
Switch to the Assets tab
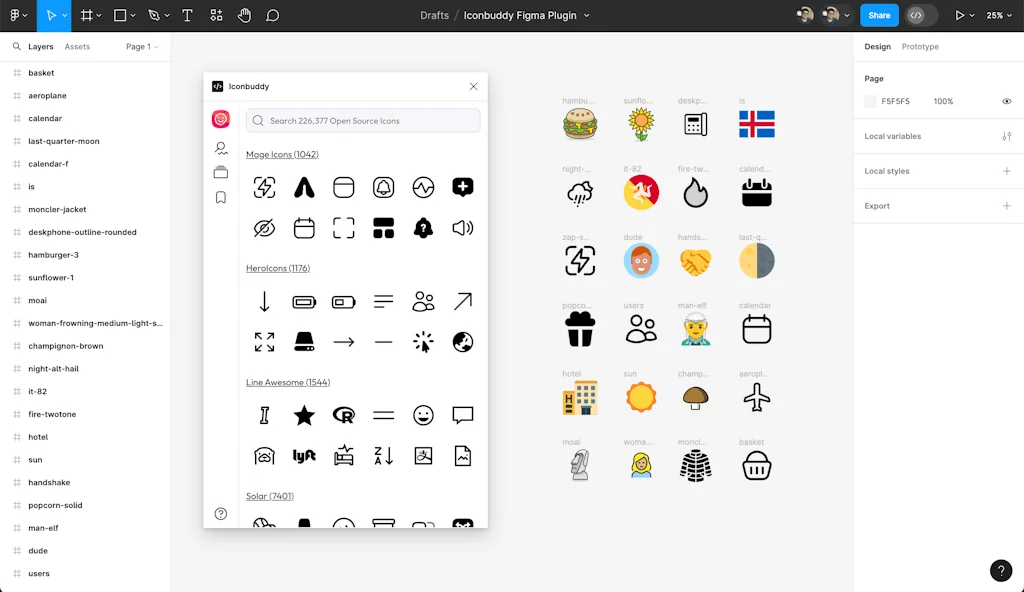point(79,46)
